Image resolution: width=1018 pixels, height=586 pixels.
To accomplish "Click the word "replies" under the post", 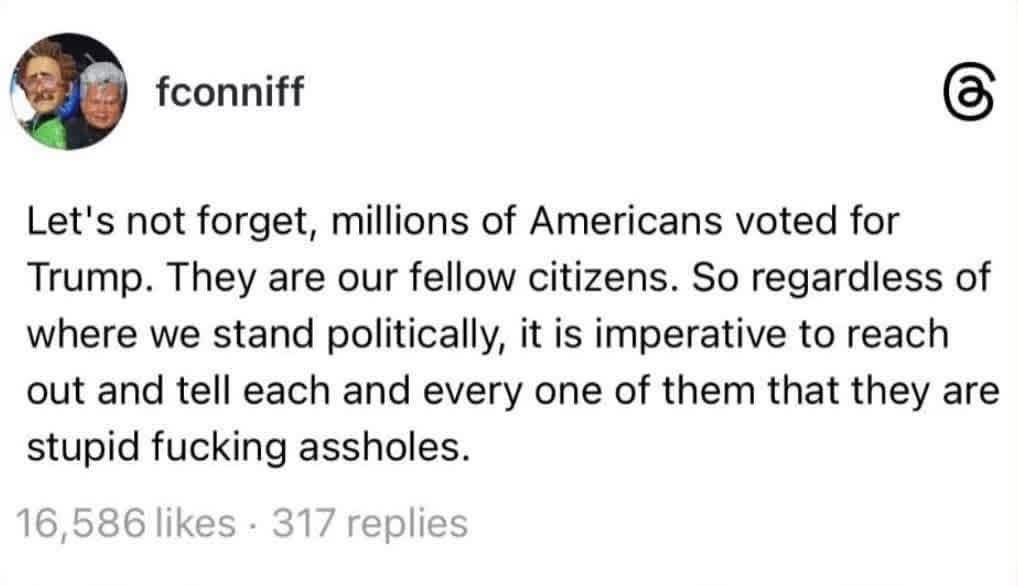I will point(407,524).
